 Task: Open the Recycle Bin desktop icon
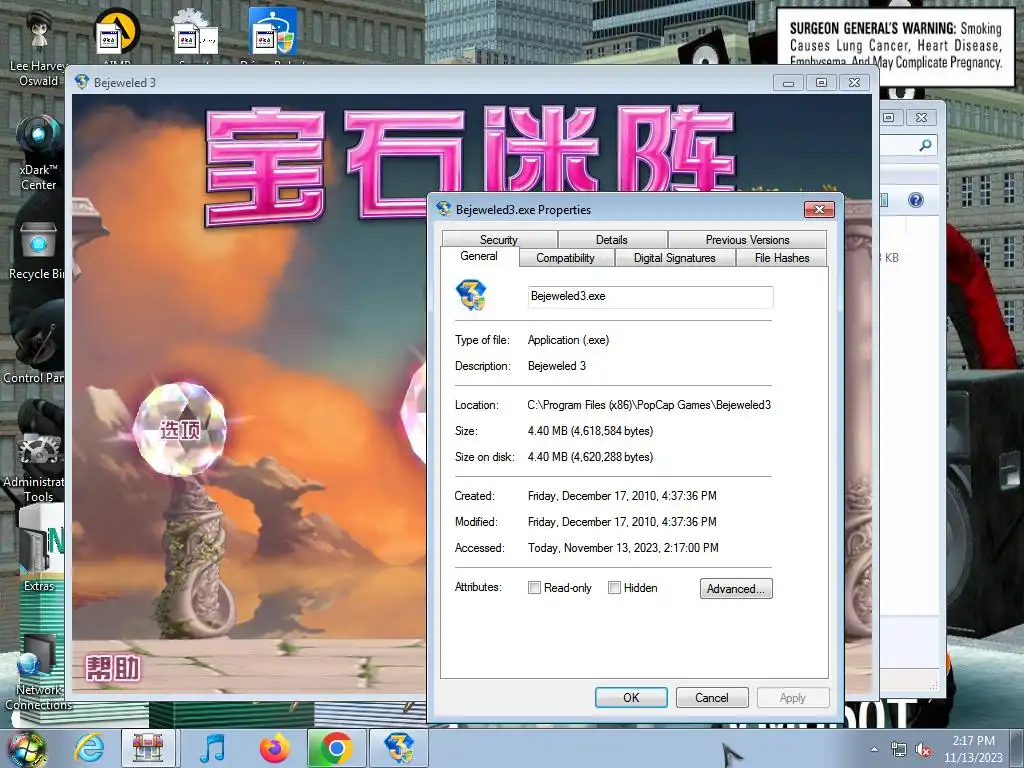pyautogui.click(x=37, y=251)
